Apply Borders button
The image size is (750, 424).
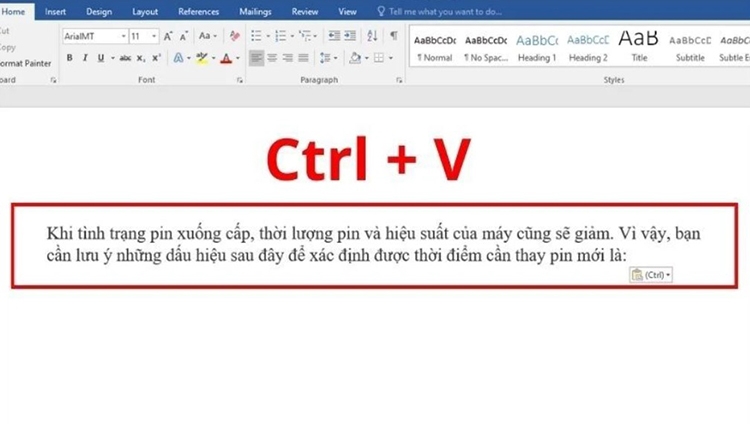click(x=379, y=58)
